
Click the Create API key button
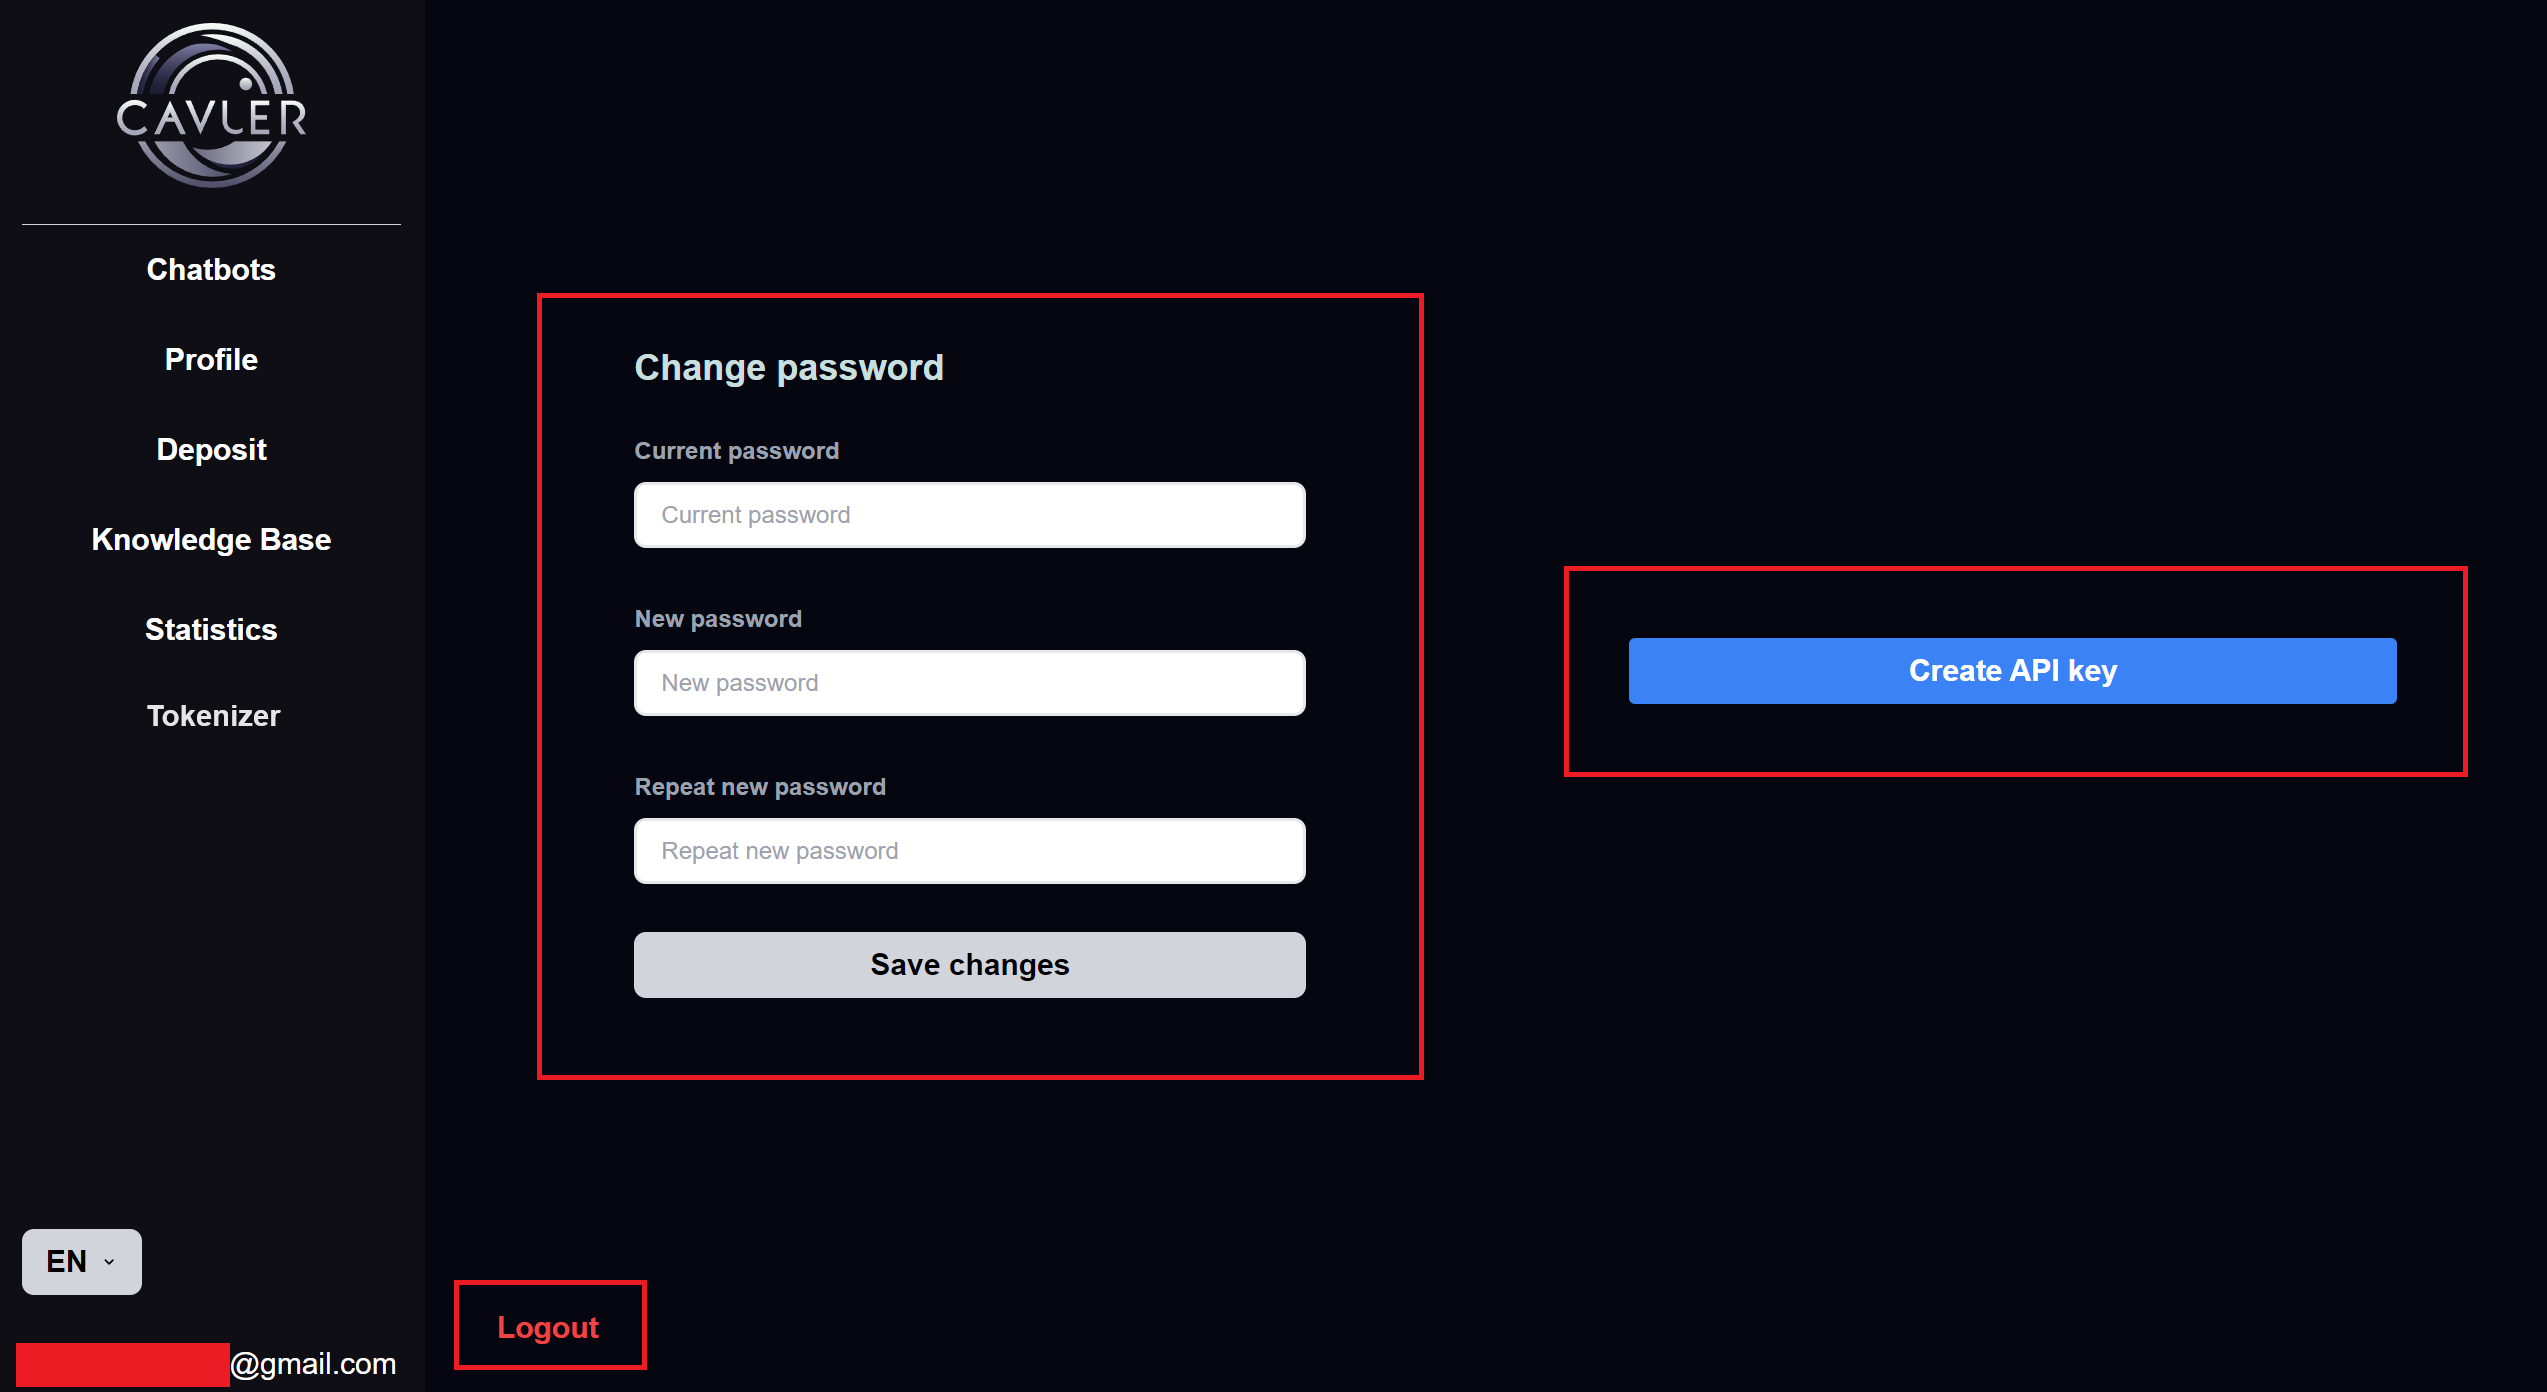coord(2013,671)
